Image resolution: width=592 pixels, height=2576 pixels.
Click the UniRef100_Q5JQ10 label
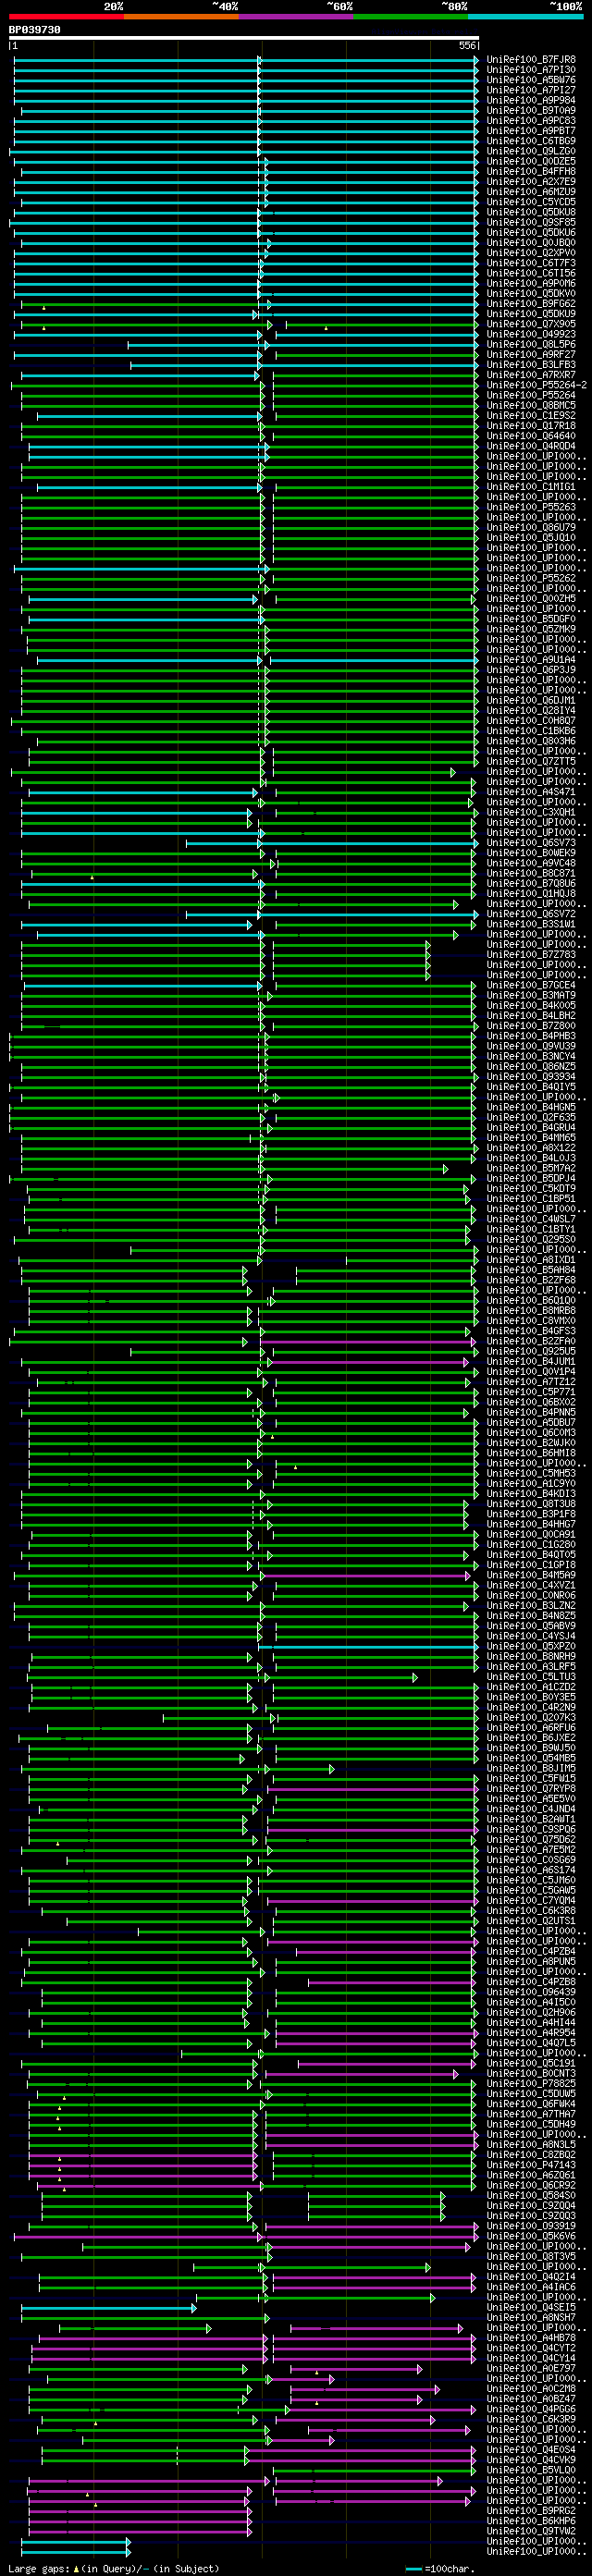(x=531, y=538)
